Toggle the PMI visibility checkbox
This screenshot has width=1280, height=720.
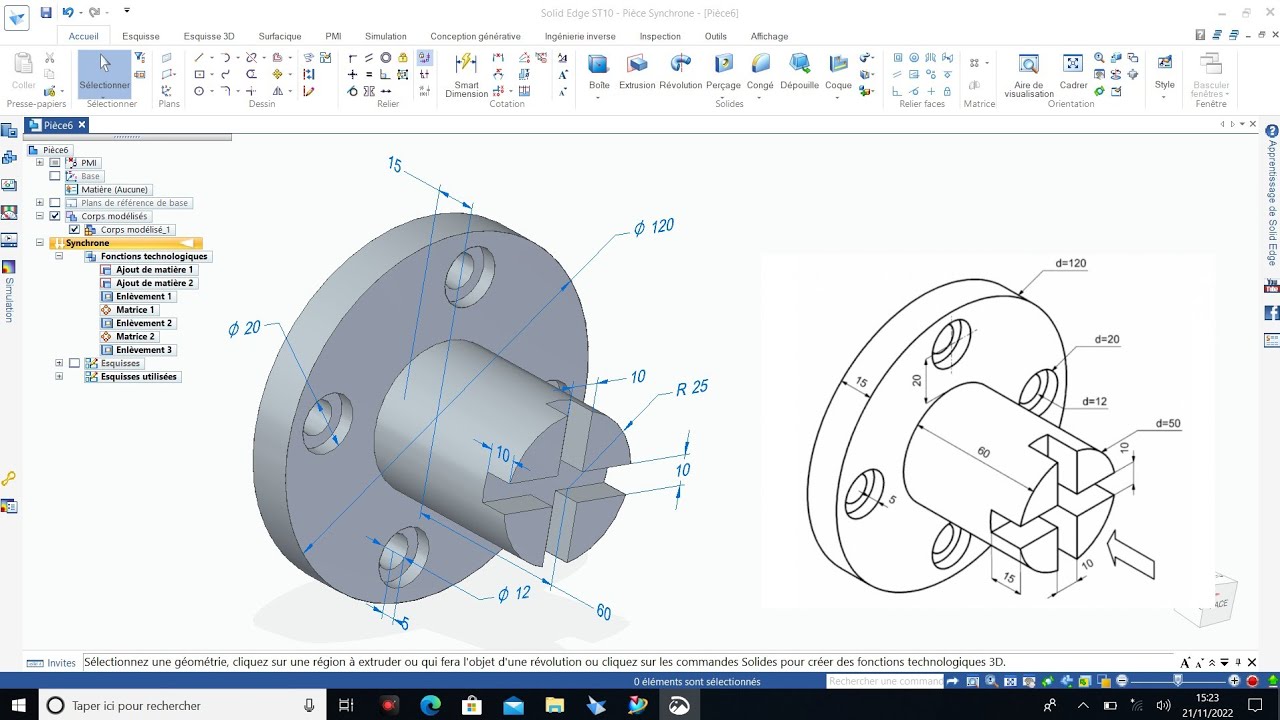pos(55,162)
